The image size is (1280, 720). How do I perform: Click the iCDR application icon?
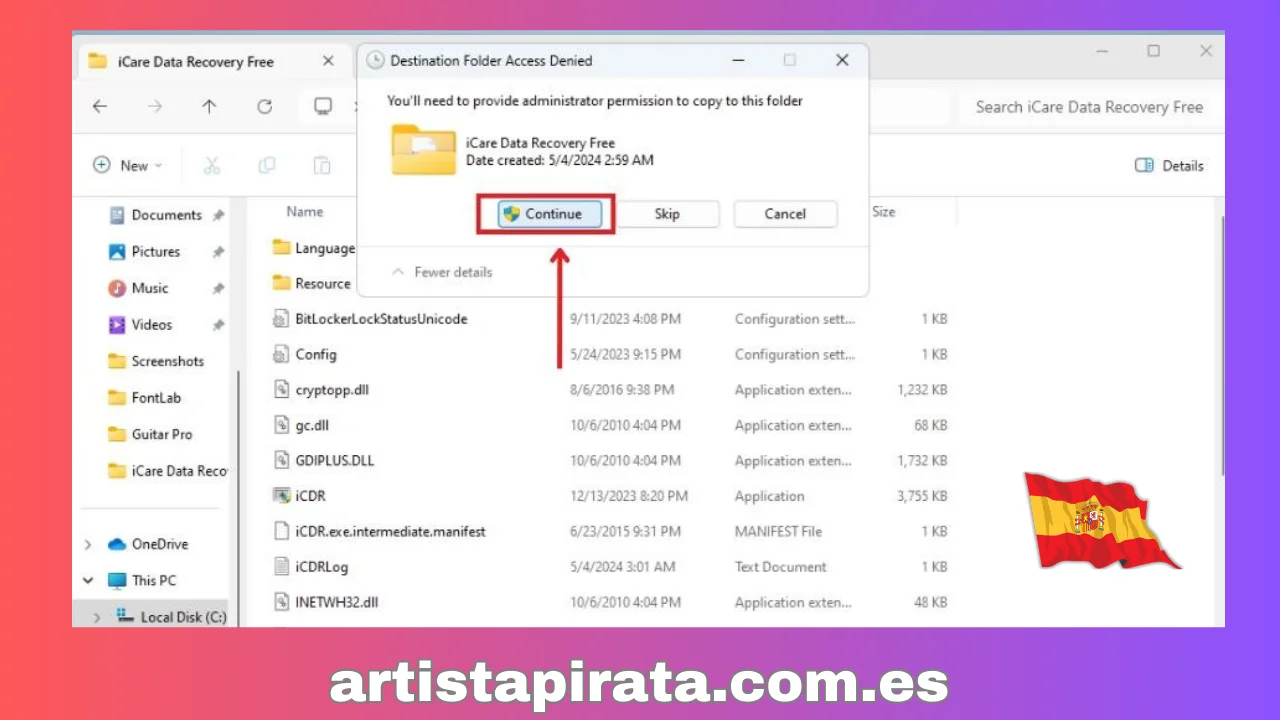click(x=281, y=496)
